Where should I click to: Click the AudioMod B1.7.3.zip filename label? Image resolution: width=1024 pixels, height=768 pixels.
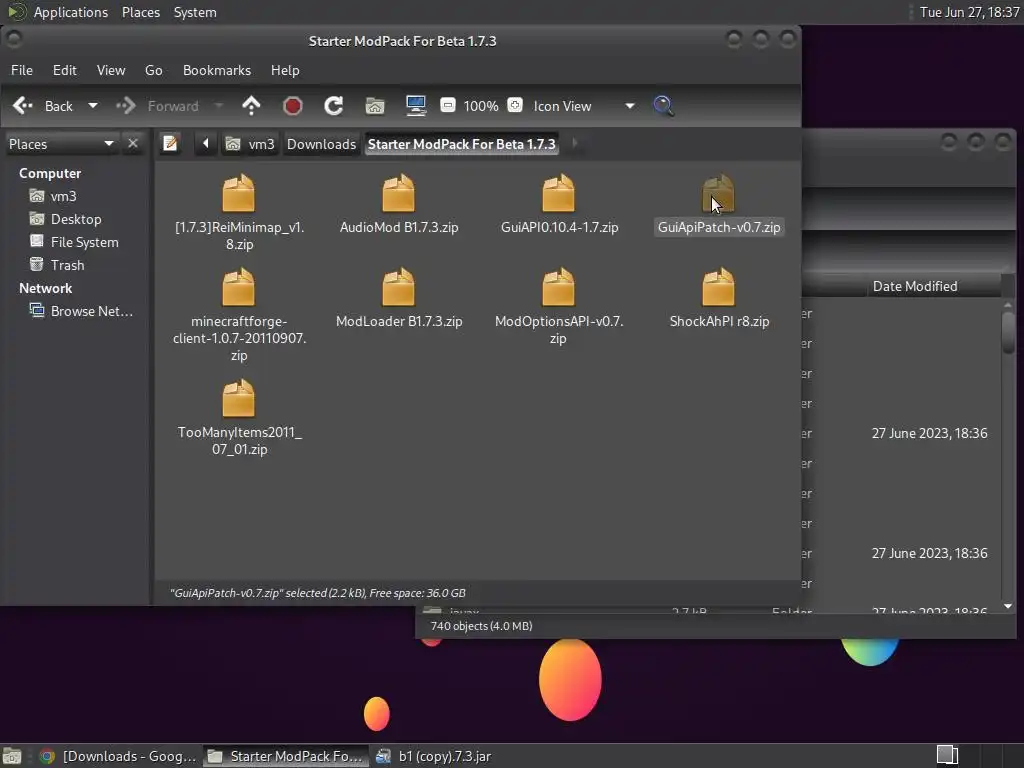399,227
